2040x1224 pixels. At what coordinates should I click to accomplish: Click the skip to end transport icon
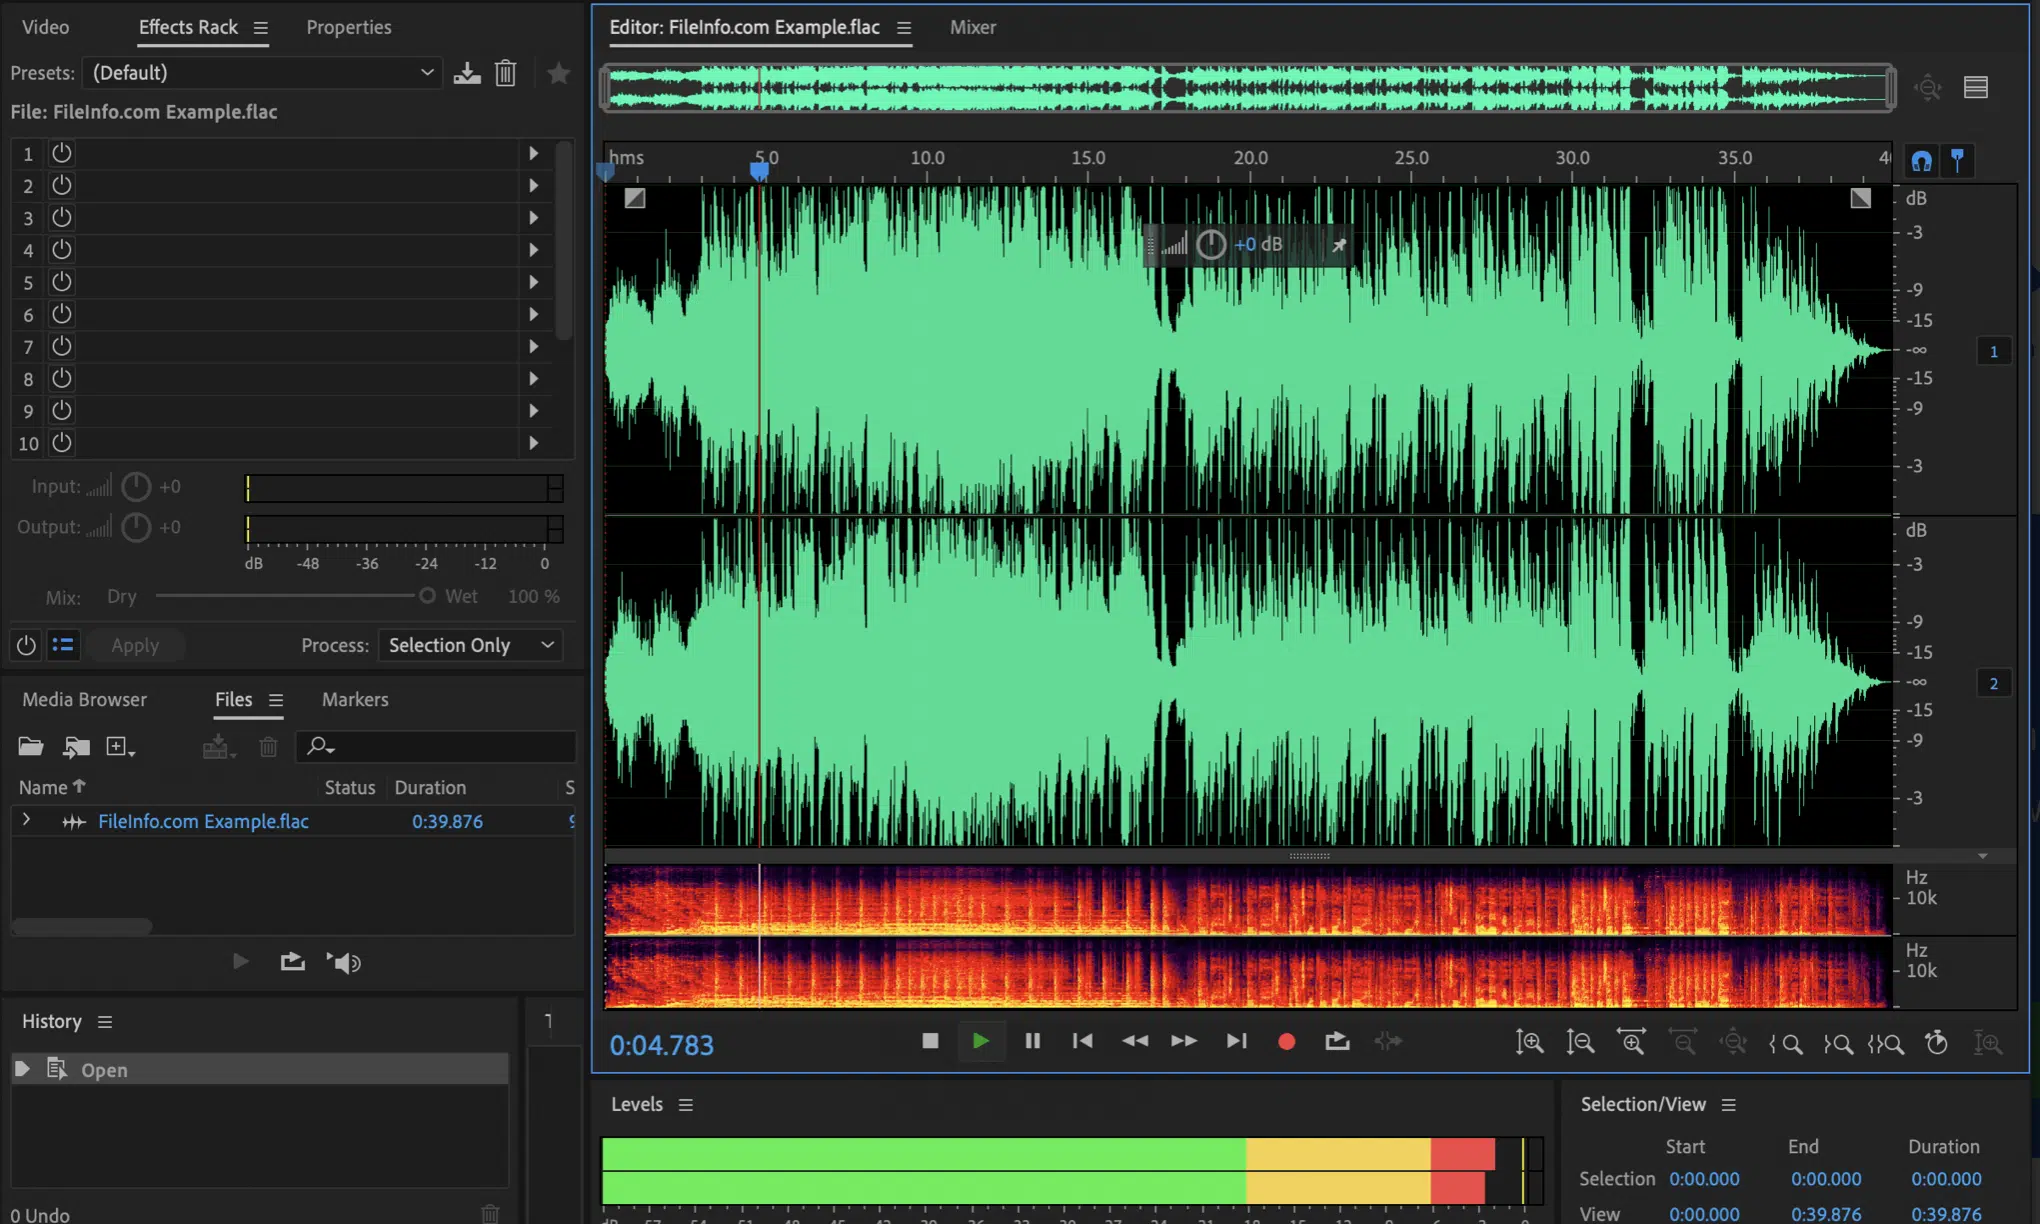click(x=1237, y=1040)
